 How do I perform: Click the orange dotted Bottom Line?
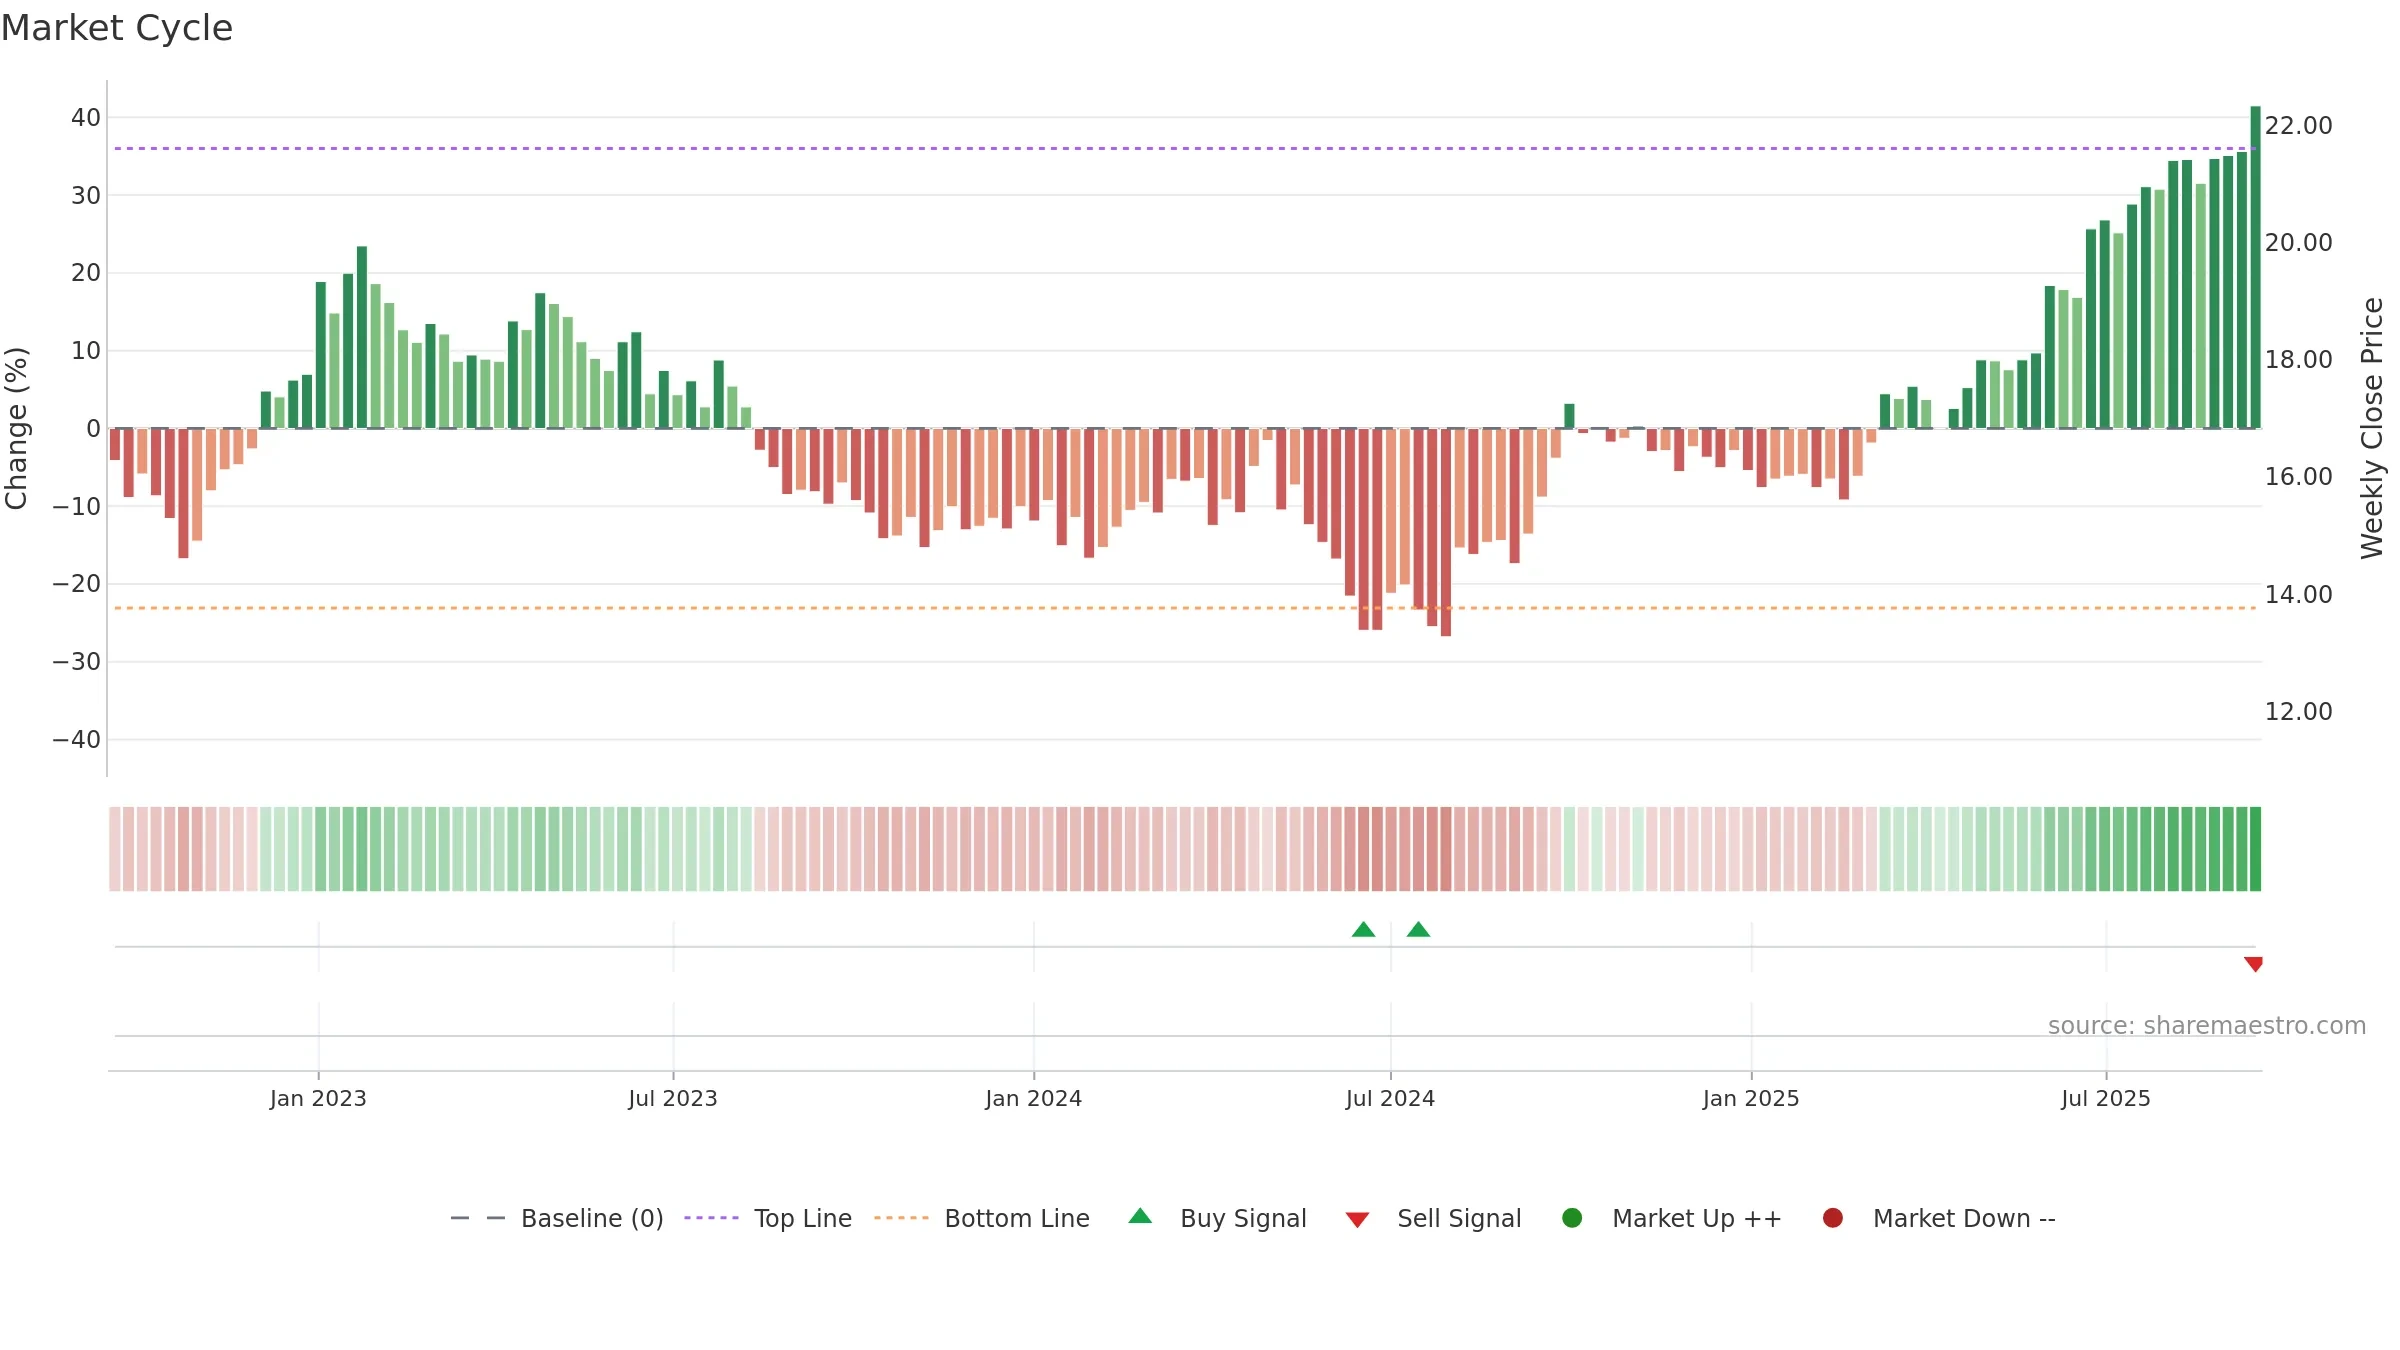pyautogui.click(x=1185, y=608)
